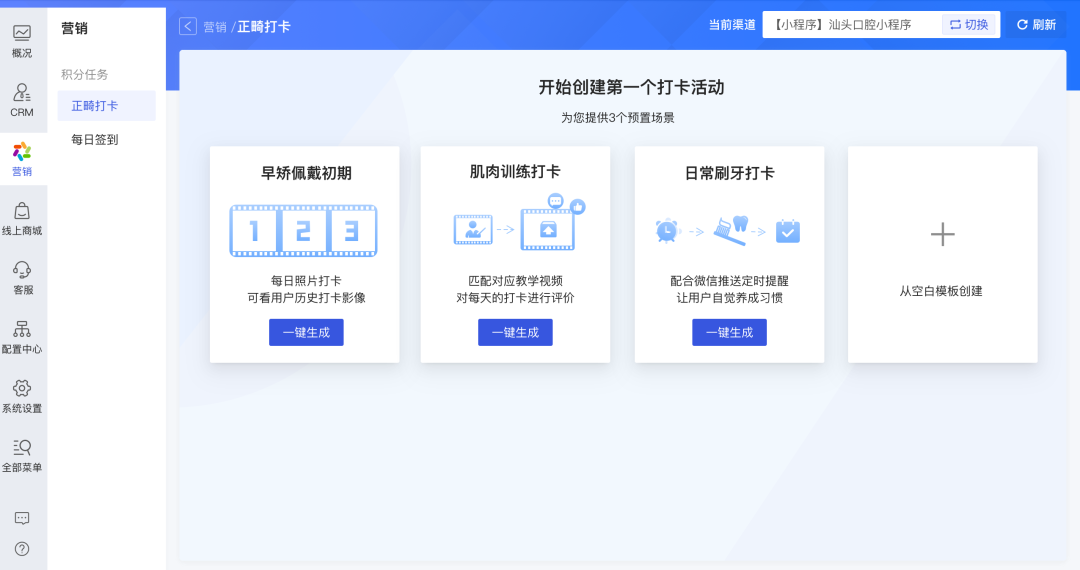Click 一键生成 under 早矫佩戴初期

pyautogui.click(x=307, y=332)
